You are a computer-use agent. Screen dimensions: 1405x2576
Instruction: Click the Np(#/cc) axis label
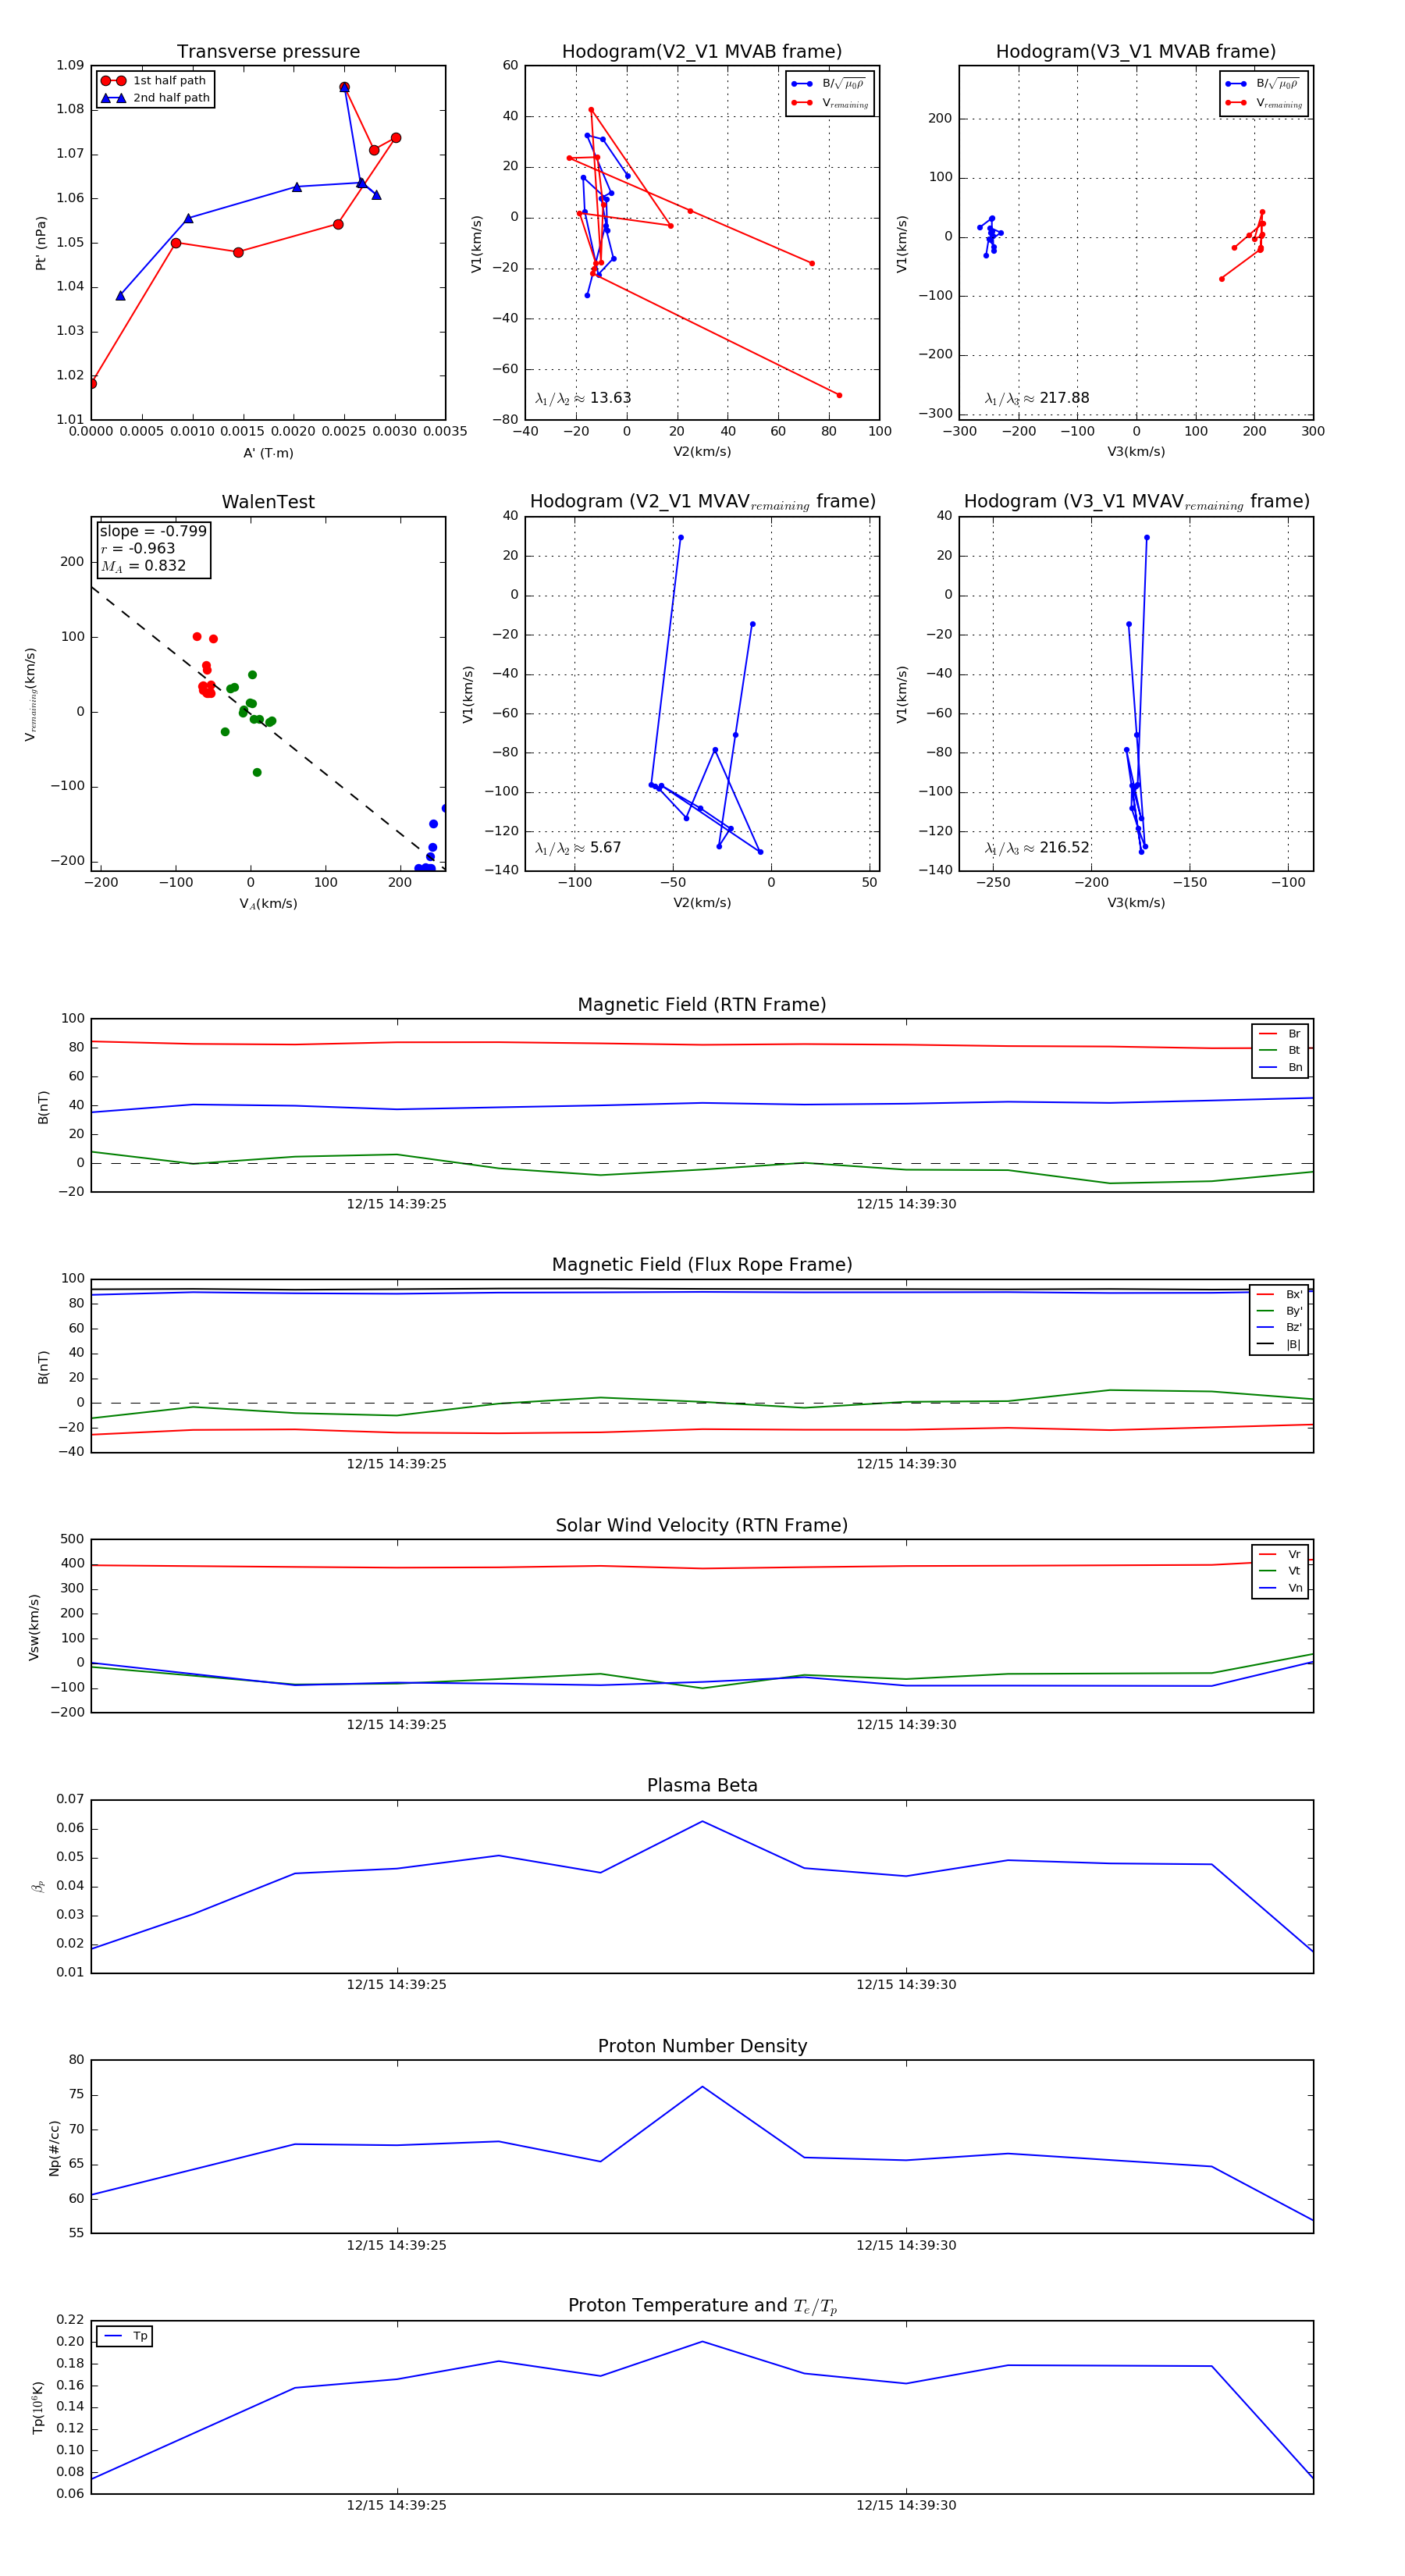coord(54,2147)
